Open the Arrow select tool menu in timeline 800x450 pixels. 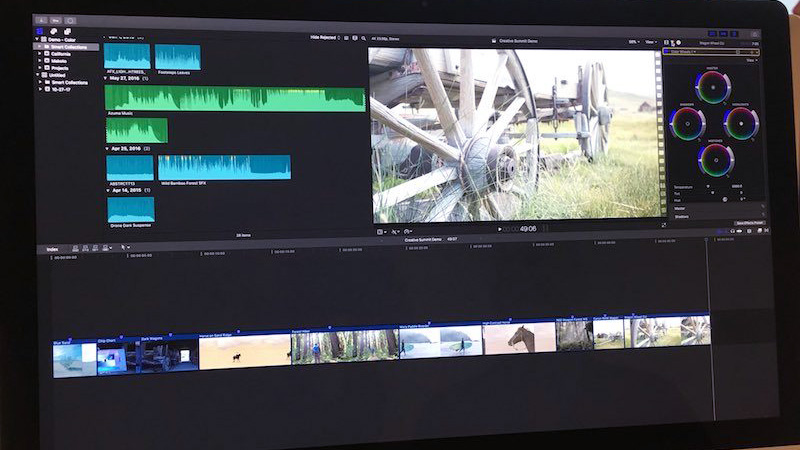pyautogui.click(x=125, y=246)
